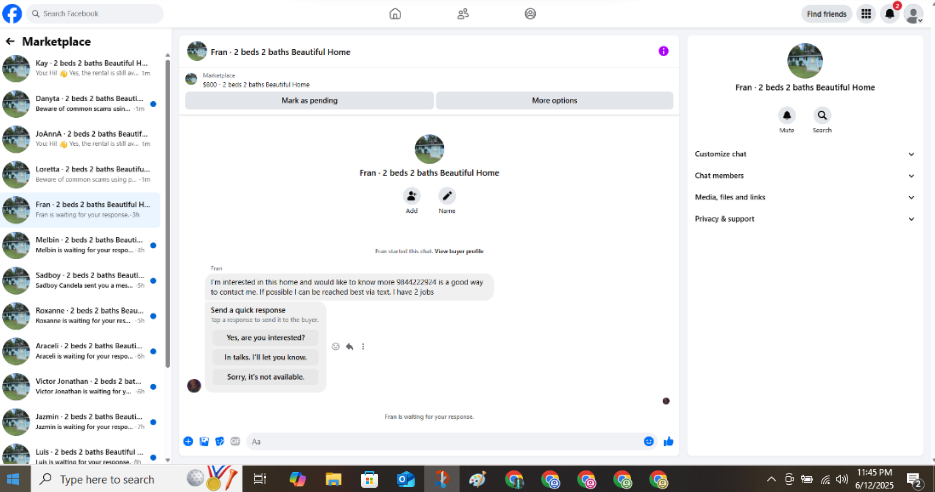Image resolution: width=935 pixels, height=492 pixels.
Task: Open the listing thumbnail in Marketplace header
Action: pos(191,79)
